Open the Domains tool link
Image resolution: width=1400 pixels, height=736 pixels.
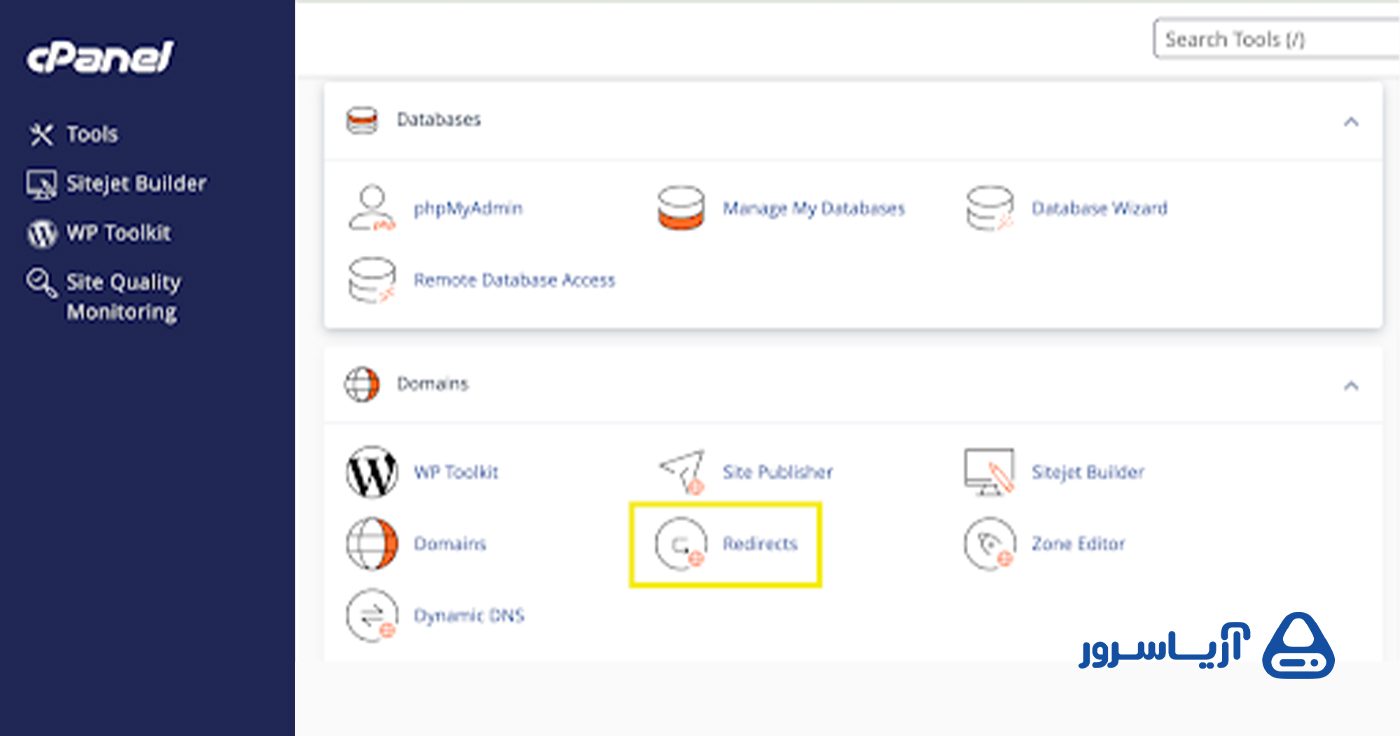[450, 544]
